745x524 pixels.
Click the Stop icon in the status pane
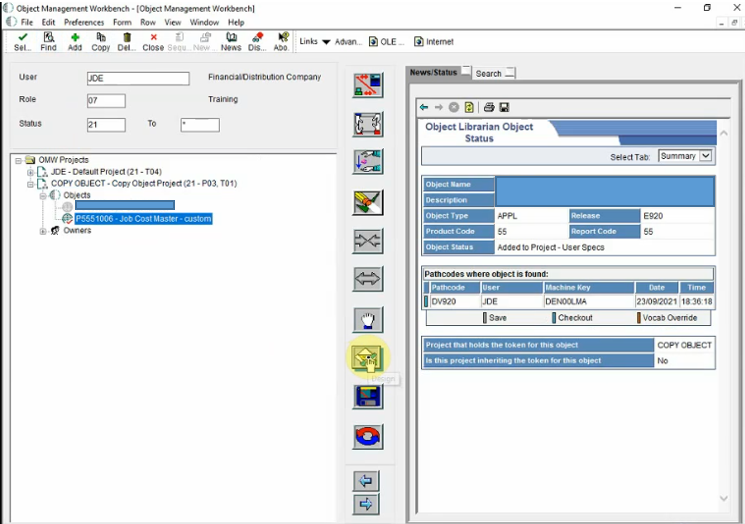tap(454, 107)
